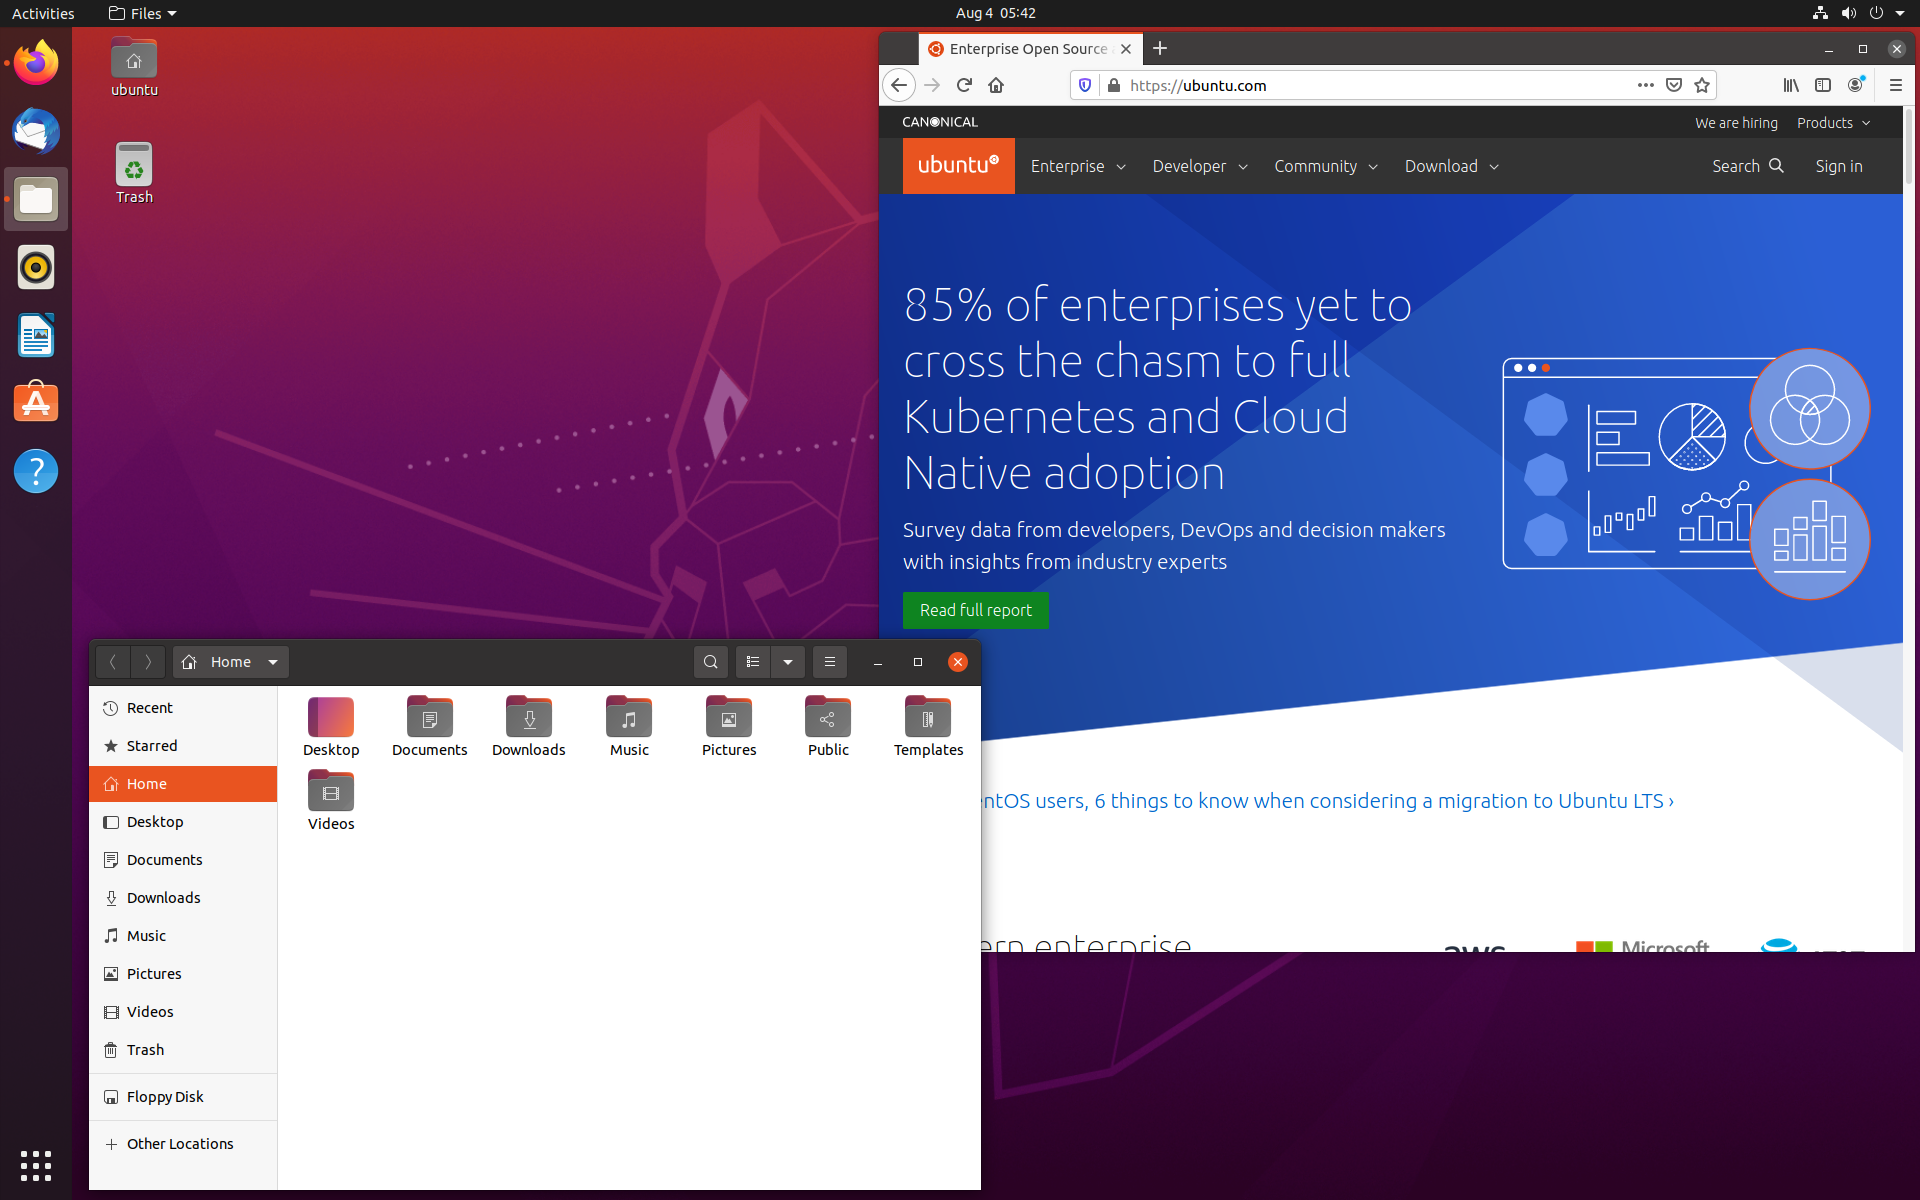Select Trash in Files sidebar
The width and height of the screenshot is (1920, 1200).
tap(183, 1050)
